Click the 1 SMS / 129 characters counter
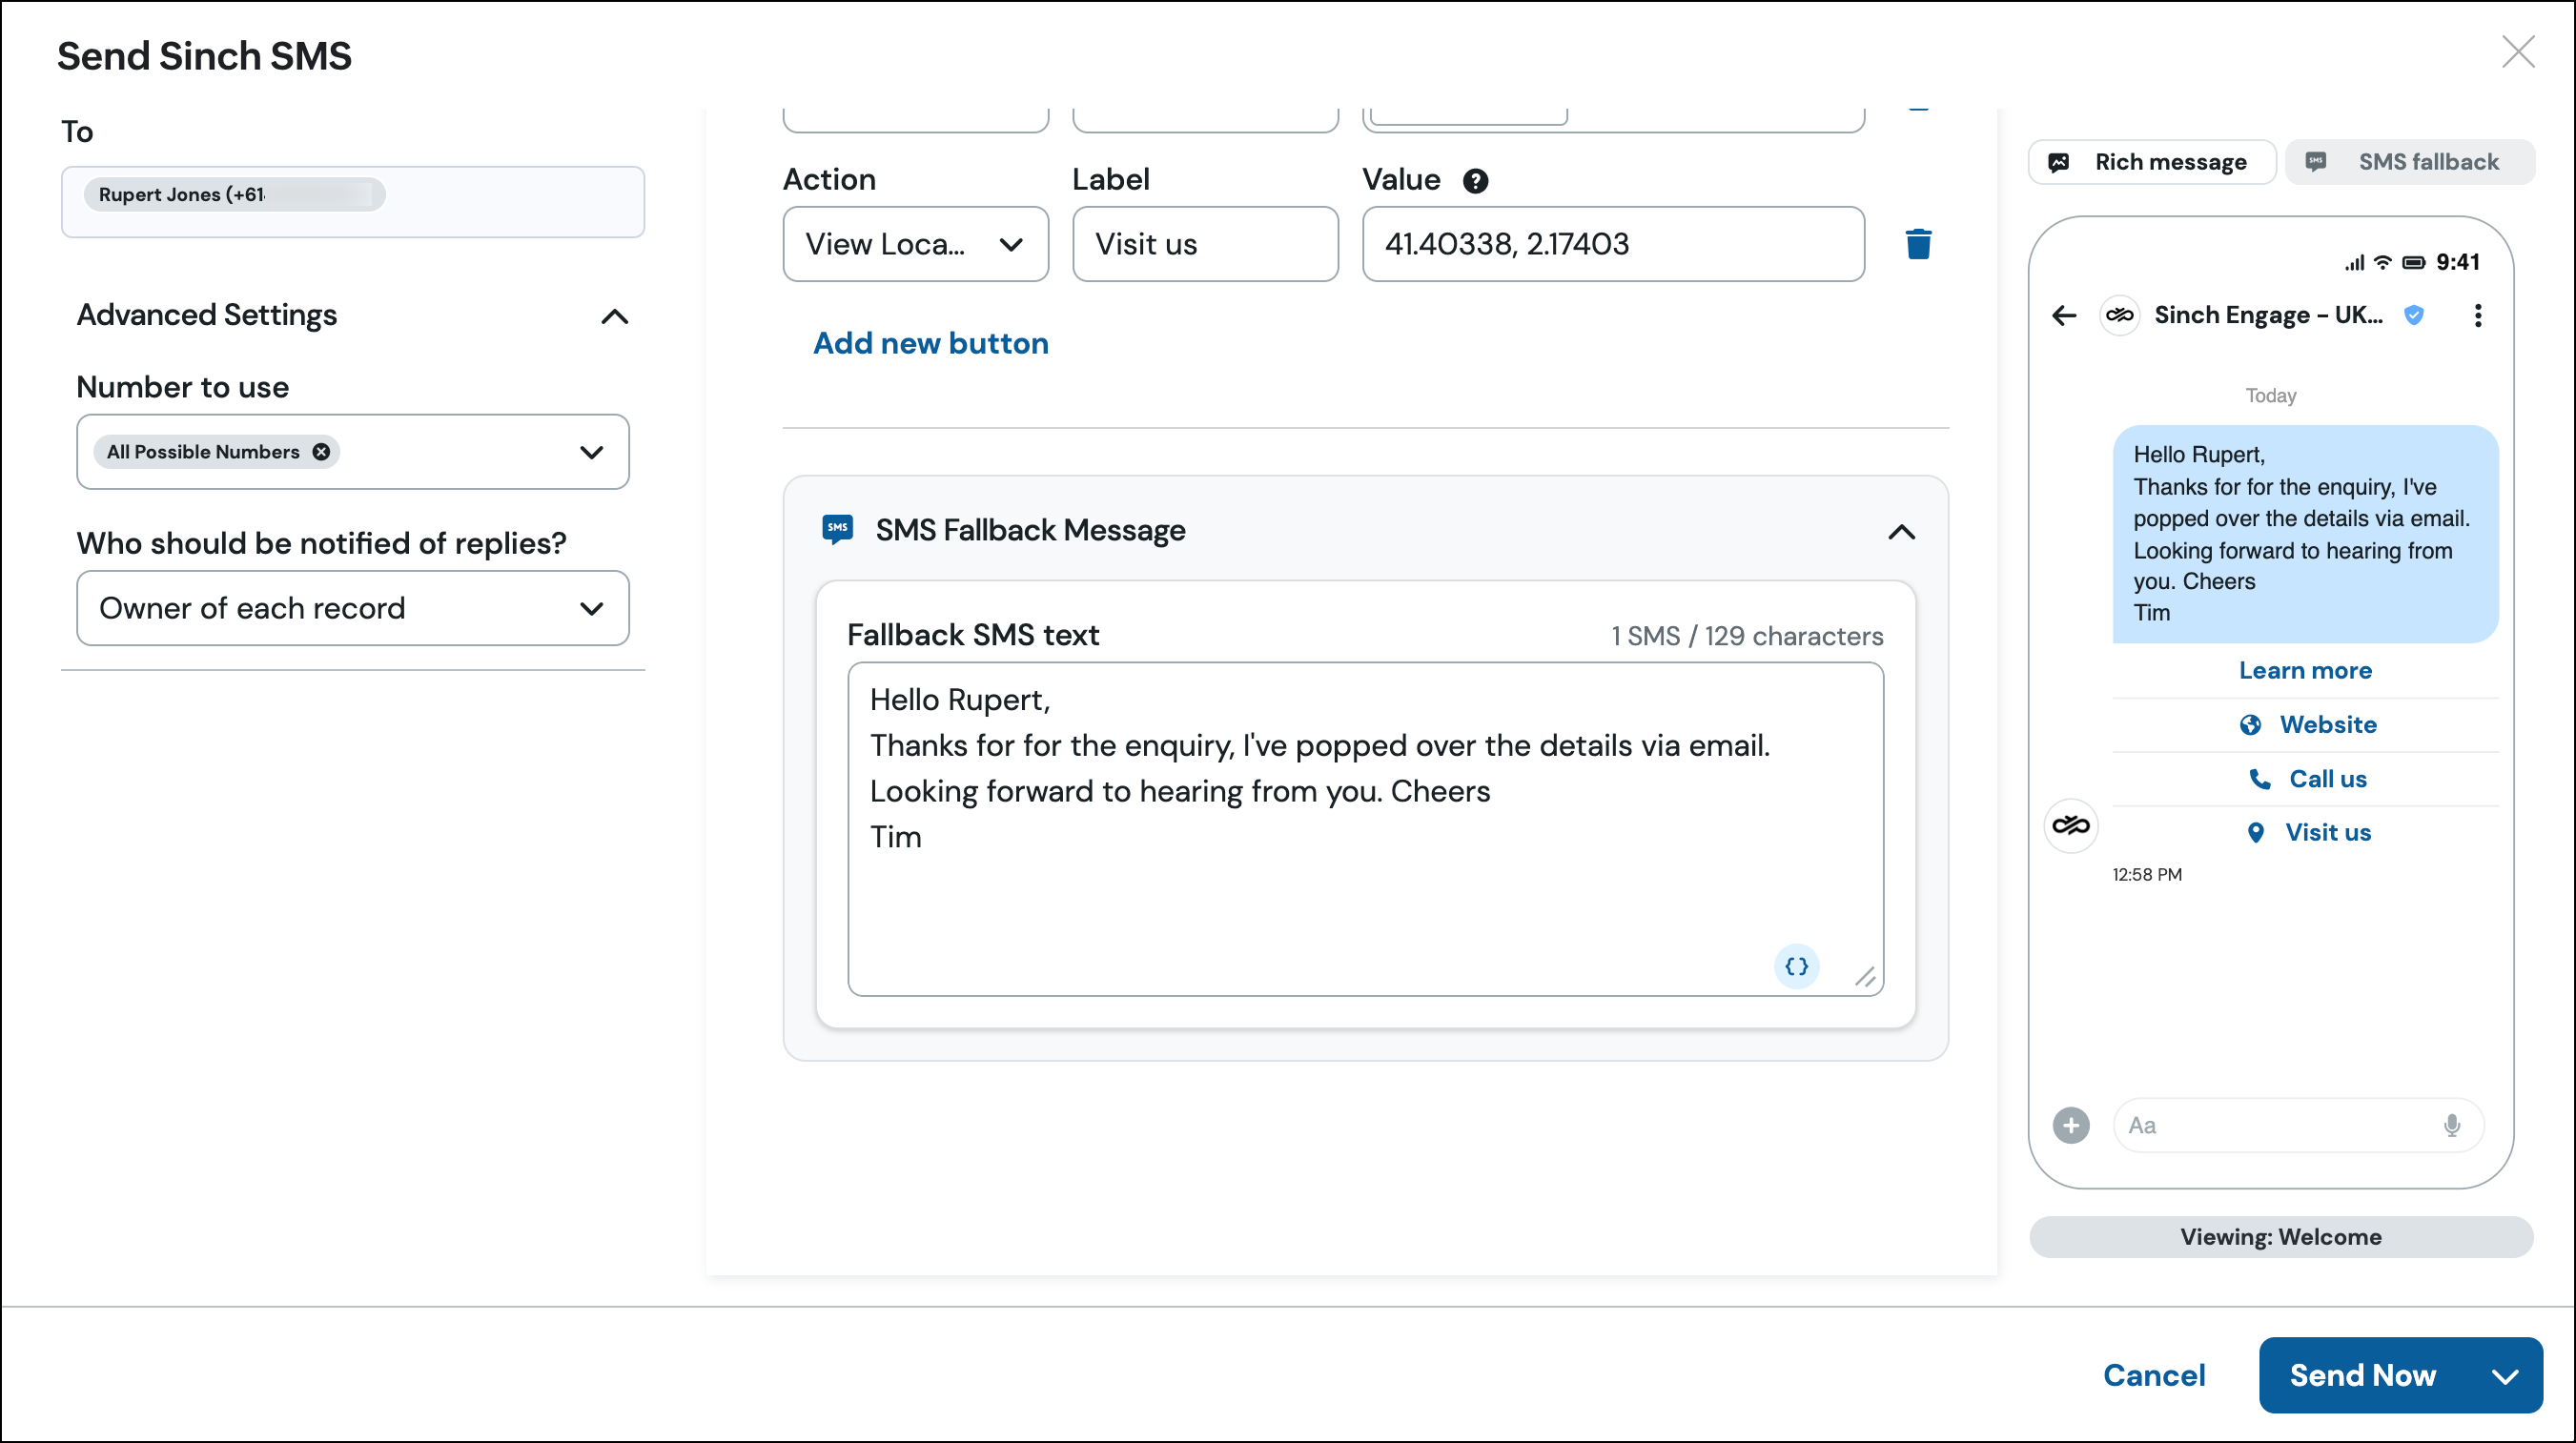Image resolution: width=2576 pixels, height=1443 pixels. (x=1747, y=636)
